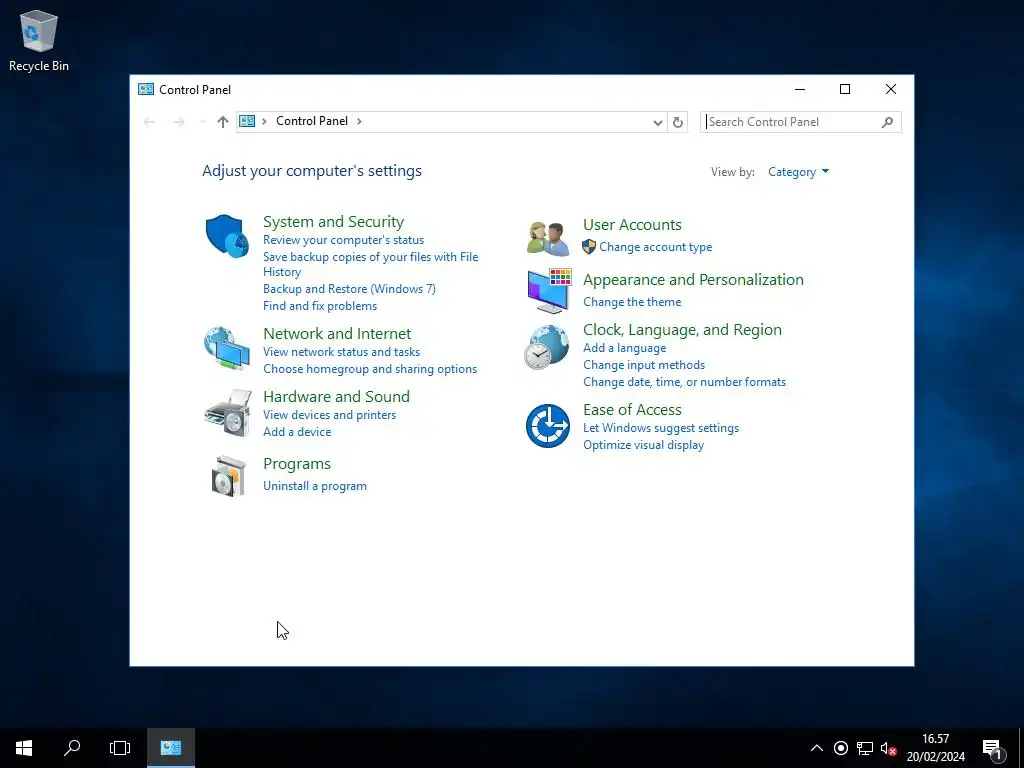Open Clock, Language, and Region heading
This screenshot has height=768, width=1024.
pos(682,330)
